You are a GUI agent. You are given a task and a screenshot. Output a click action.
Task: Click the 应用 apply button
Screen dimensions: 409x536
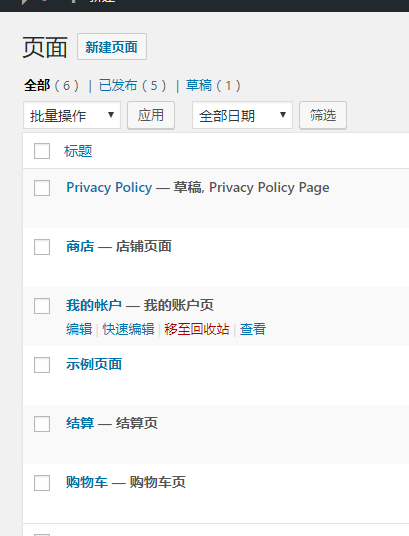point(151,115)
